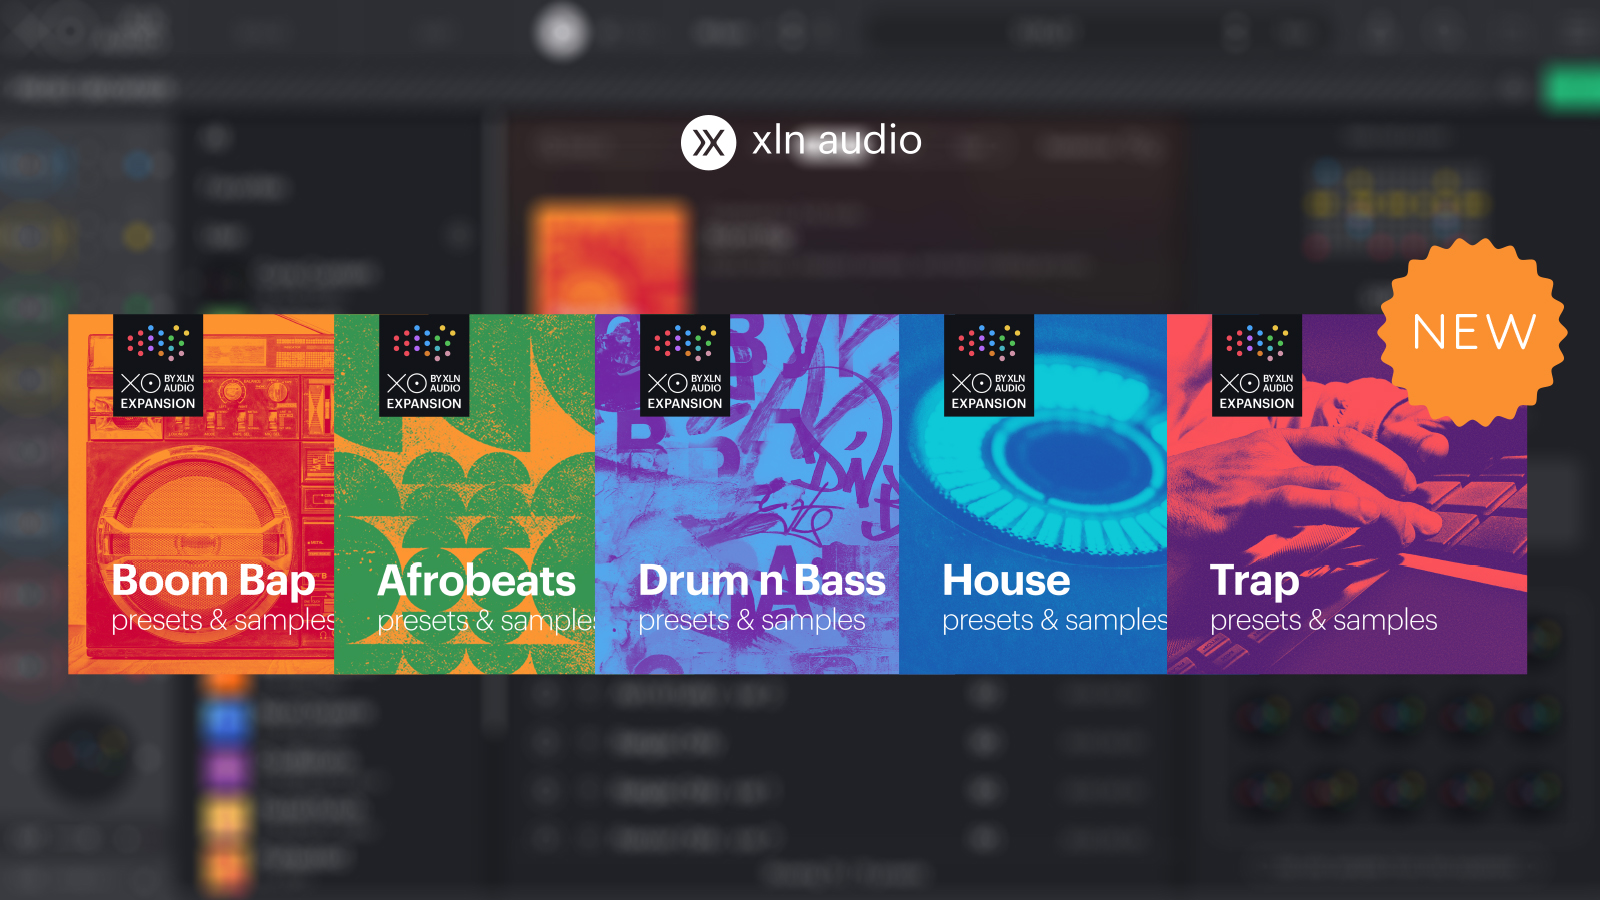The width and height of the screenshot is (1600, 900).
Task: Click the XO Expansion badge on Afrobeats
Action: point(424,365)
